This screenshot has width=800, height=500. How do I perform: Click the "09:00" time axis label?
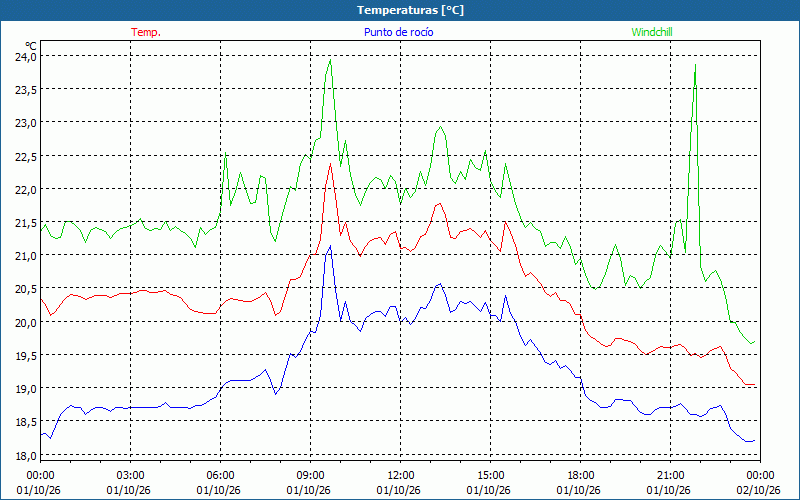pos(310,476)
